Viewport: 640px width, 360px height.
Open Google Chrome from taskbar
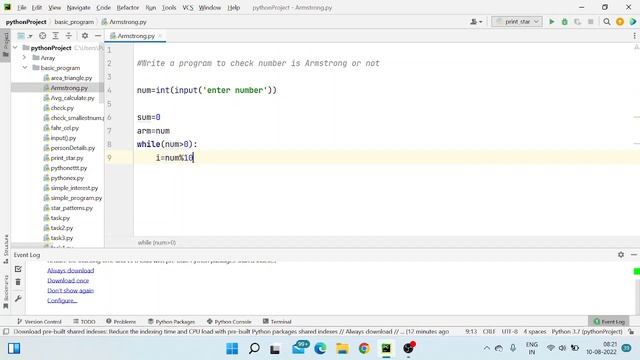pyautogui.click(x=364, y=349)
